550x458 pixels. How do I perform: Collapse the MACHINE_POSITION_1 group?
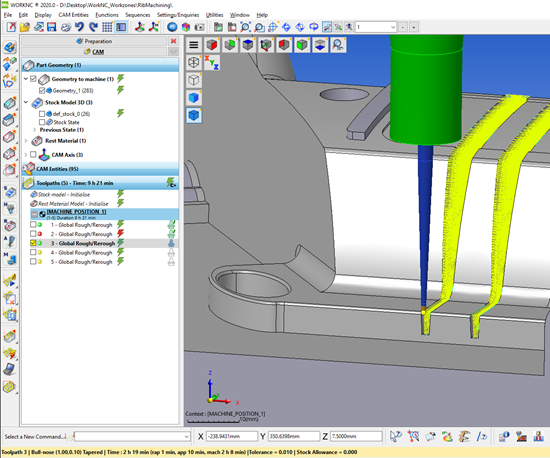pos(34,214)
